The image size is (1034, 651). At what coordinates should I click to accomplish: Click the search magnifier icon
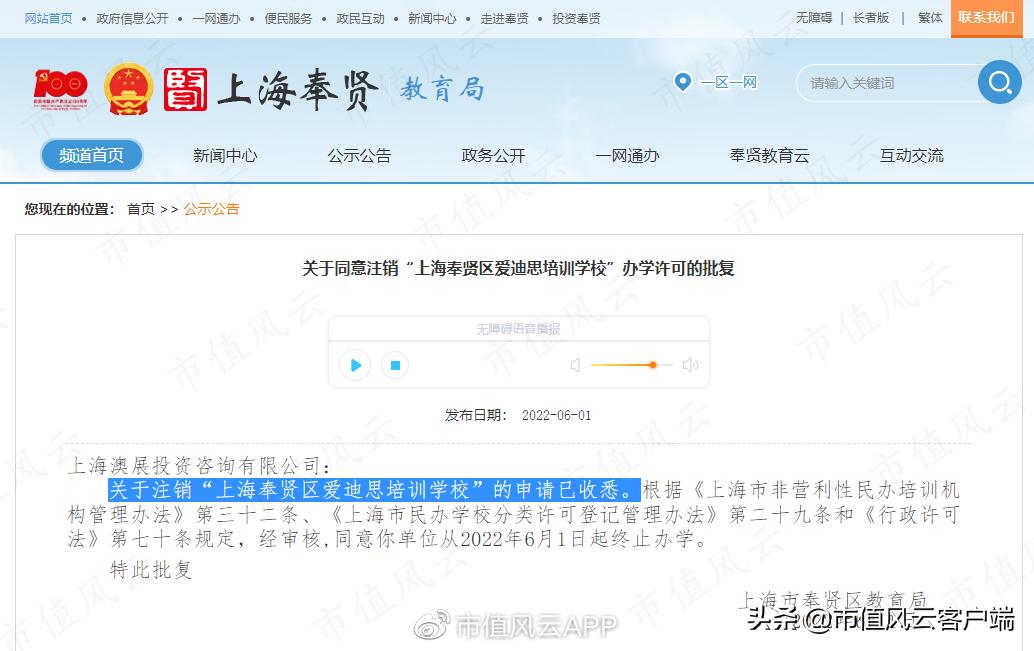pos(999,83)
